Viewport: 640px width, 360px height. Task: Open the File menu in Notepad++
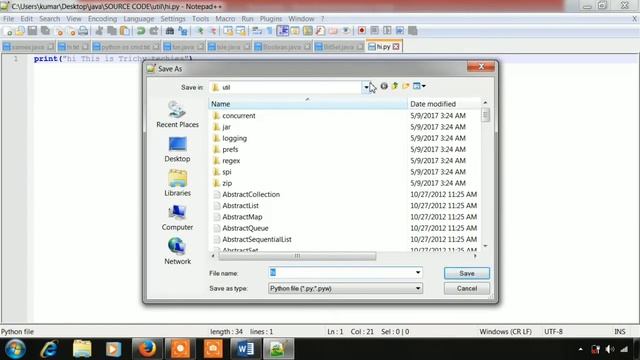pos(9,19)
